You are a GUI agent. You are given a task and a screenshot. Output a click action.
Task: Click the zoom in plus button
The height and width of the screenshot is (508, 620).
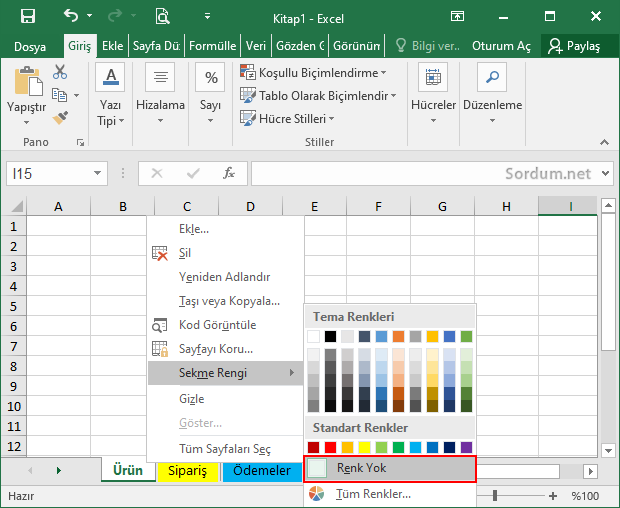click(x=553, y=496)
